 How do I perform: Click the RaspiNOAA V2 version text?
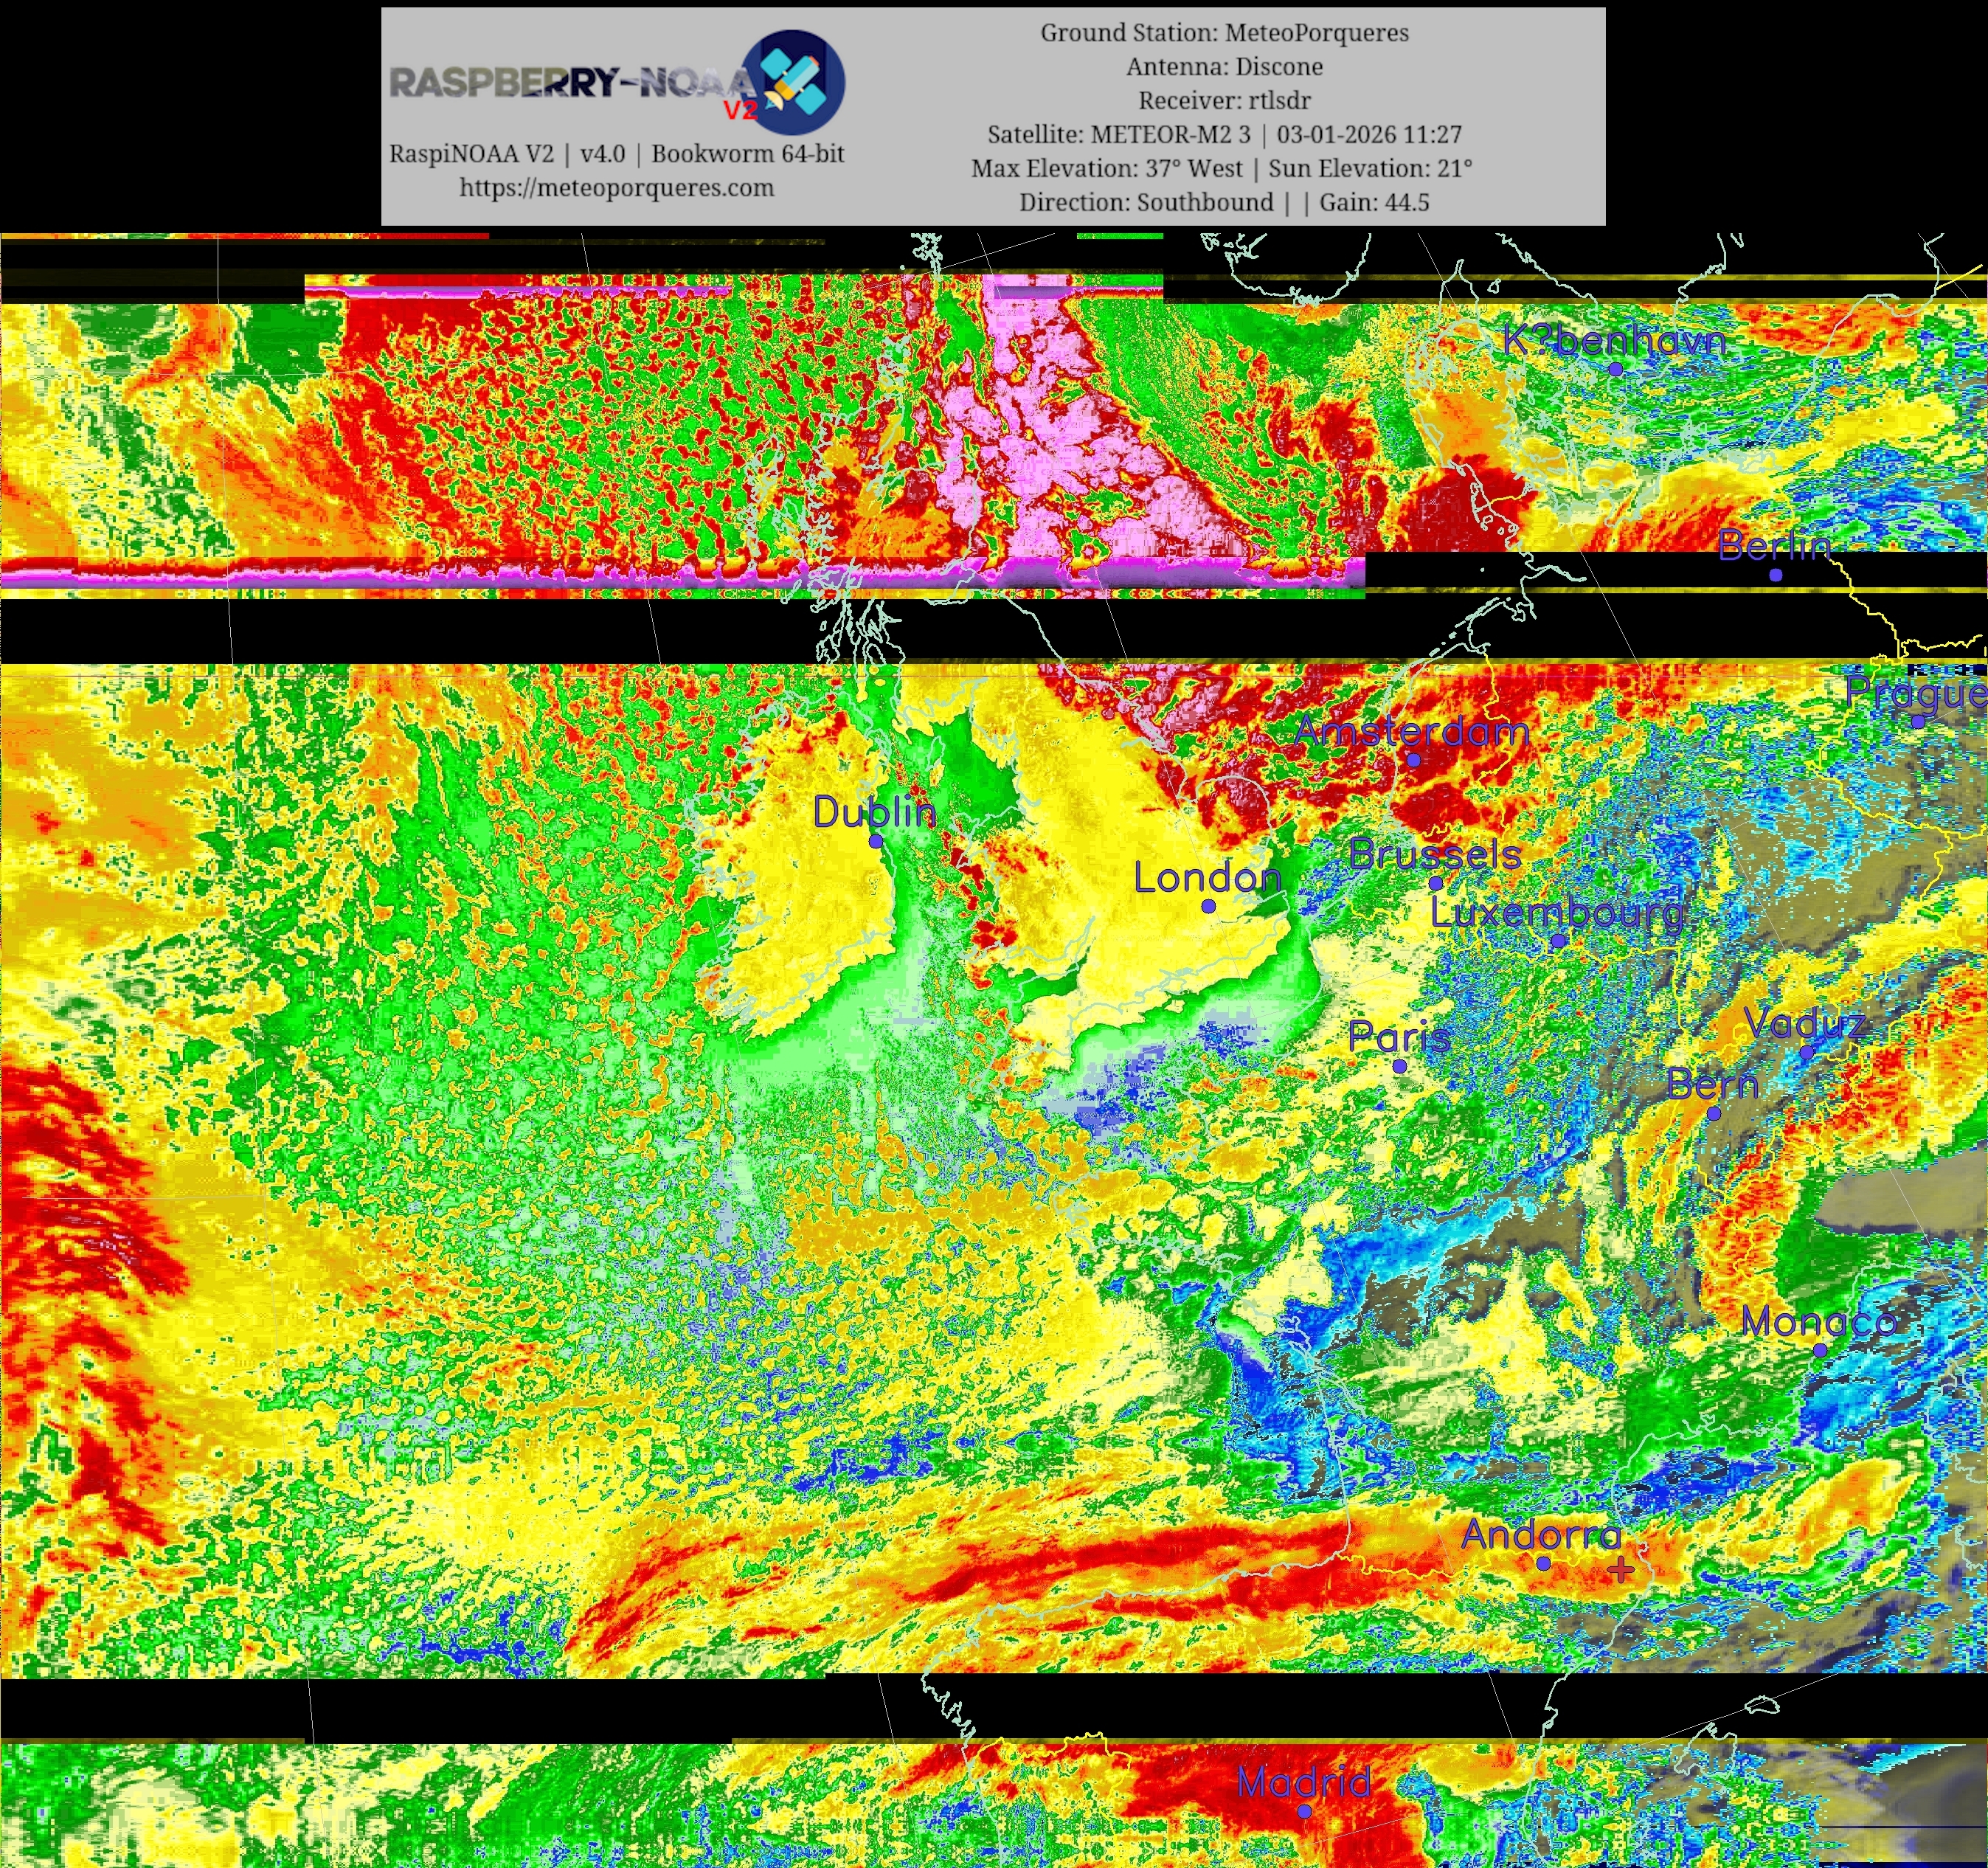coord(616,154)
